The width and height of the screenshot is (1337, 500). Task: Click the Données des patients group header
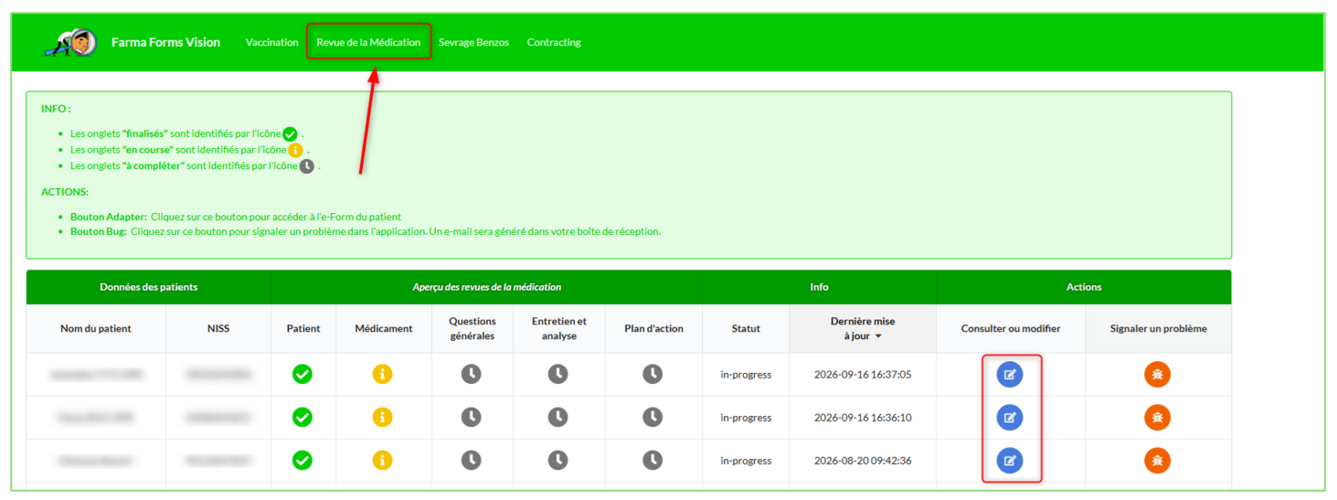pyautogui.click(x=149, y=287)
